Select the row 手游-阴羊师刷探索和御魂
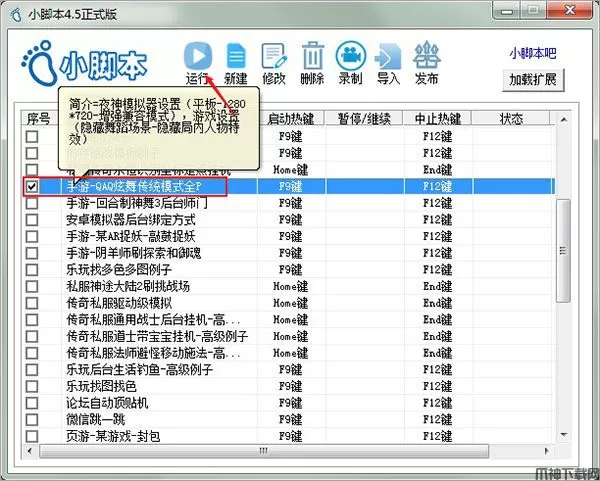Image resolution: width=600 pixels, height=481 pixels. [x=288, y=253]
